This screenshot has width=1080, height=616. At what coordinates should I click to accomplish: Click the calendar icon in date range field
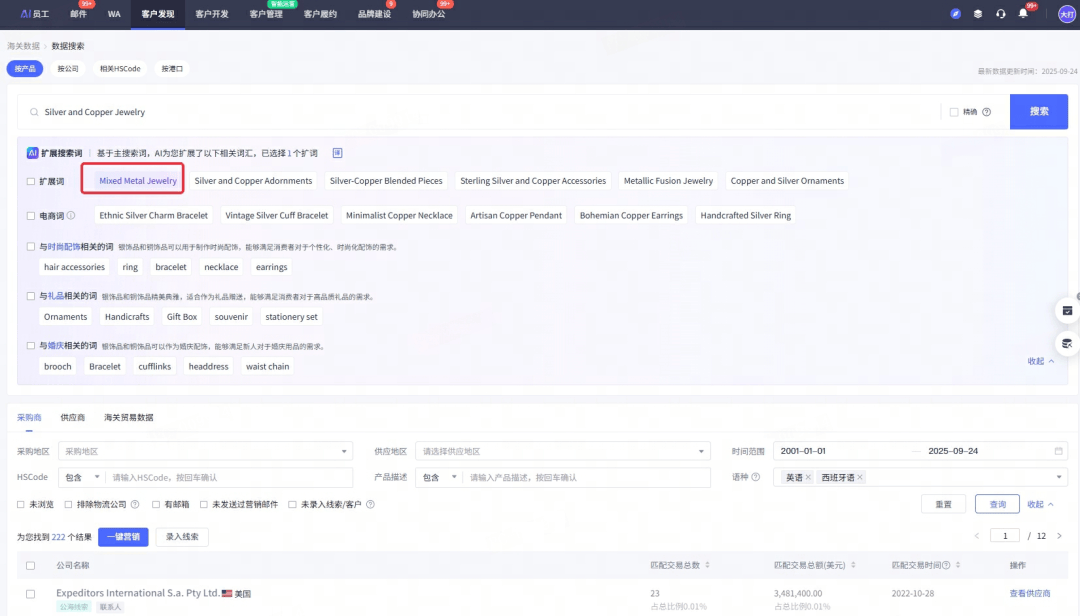pyautogui.click(x=1059, y=451)
